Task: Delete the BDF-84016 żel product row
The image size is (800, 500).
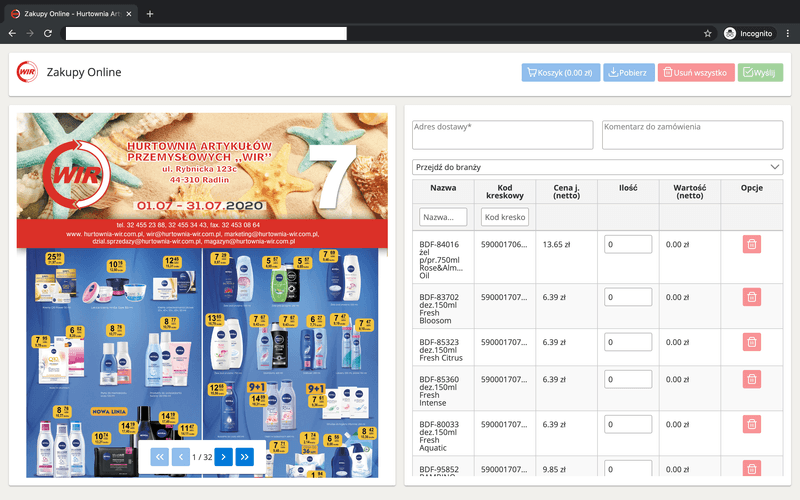Action: [752, 244]
